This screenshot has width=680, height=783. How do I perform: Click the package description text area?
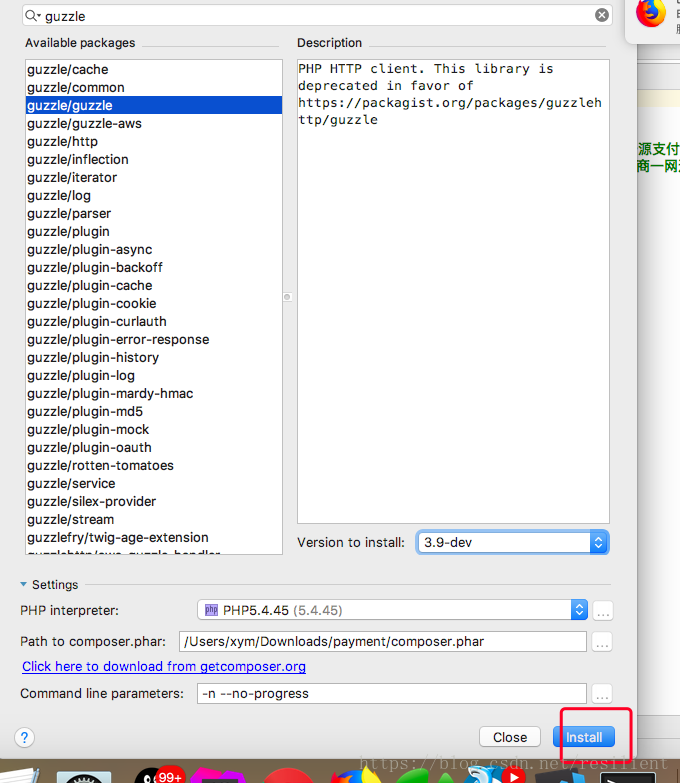pos(453,291)
